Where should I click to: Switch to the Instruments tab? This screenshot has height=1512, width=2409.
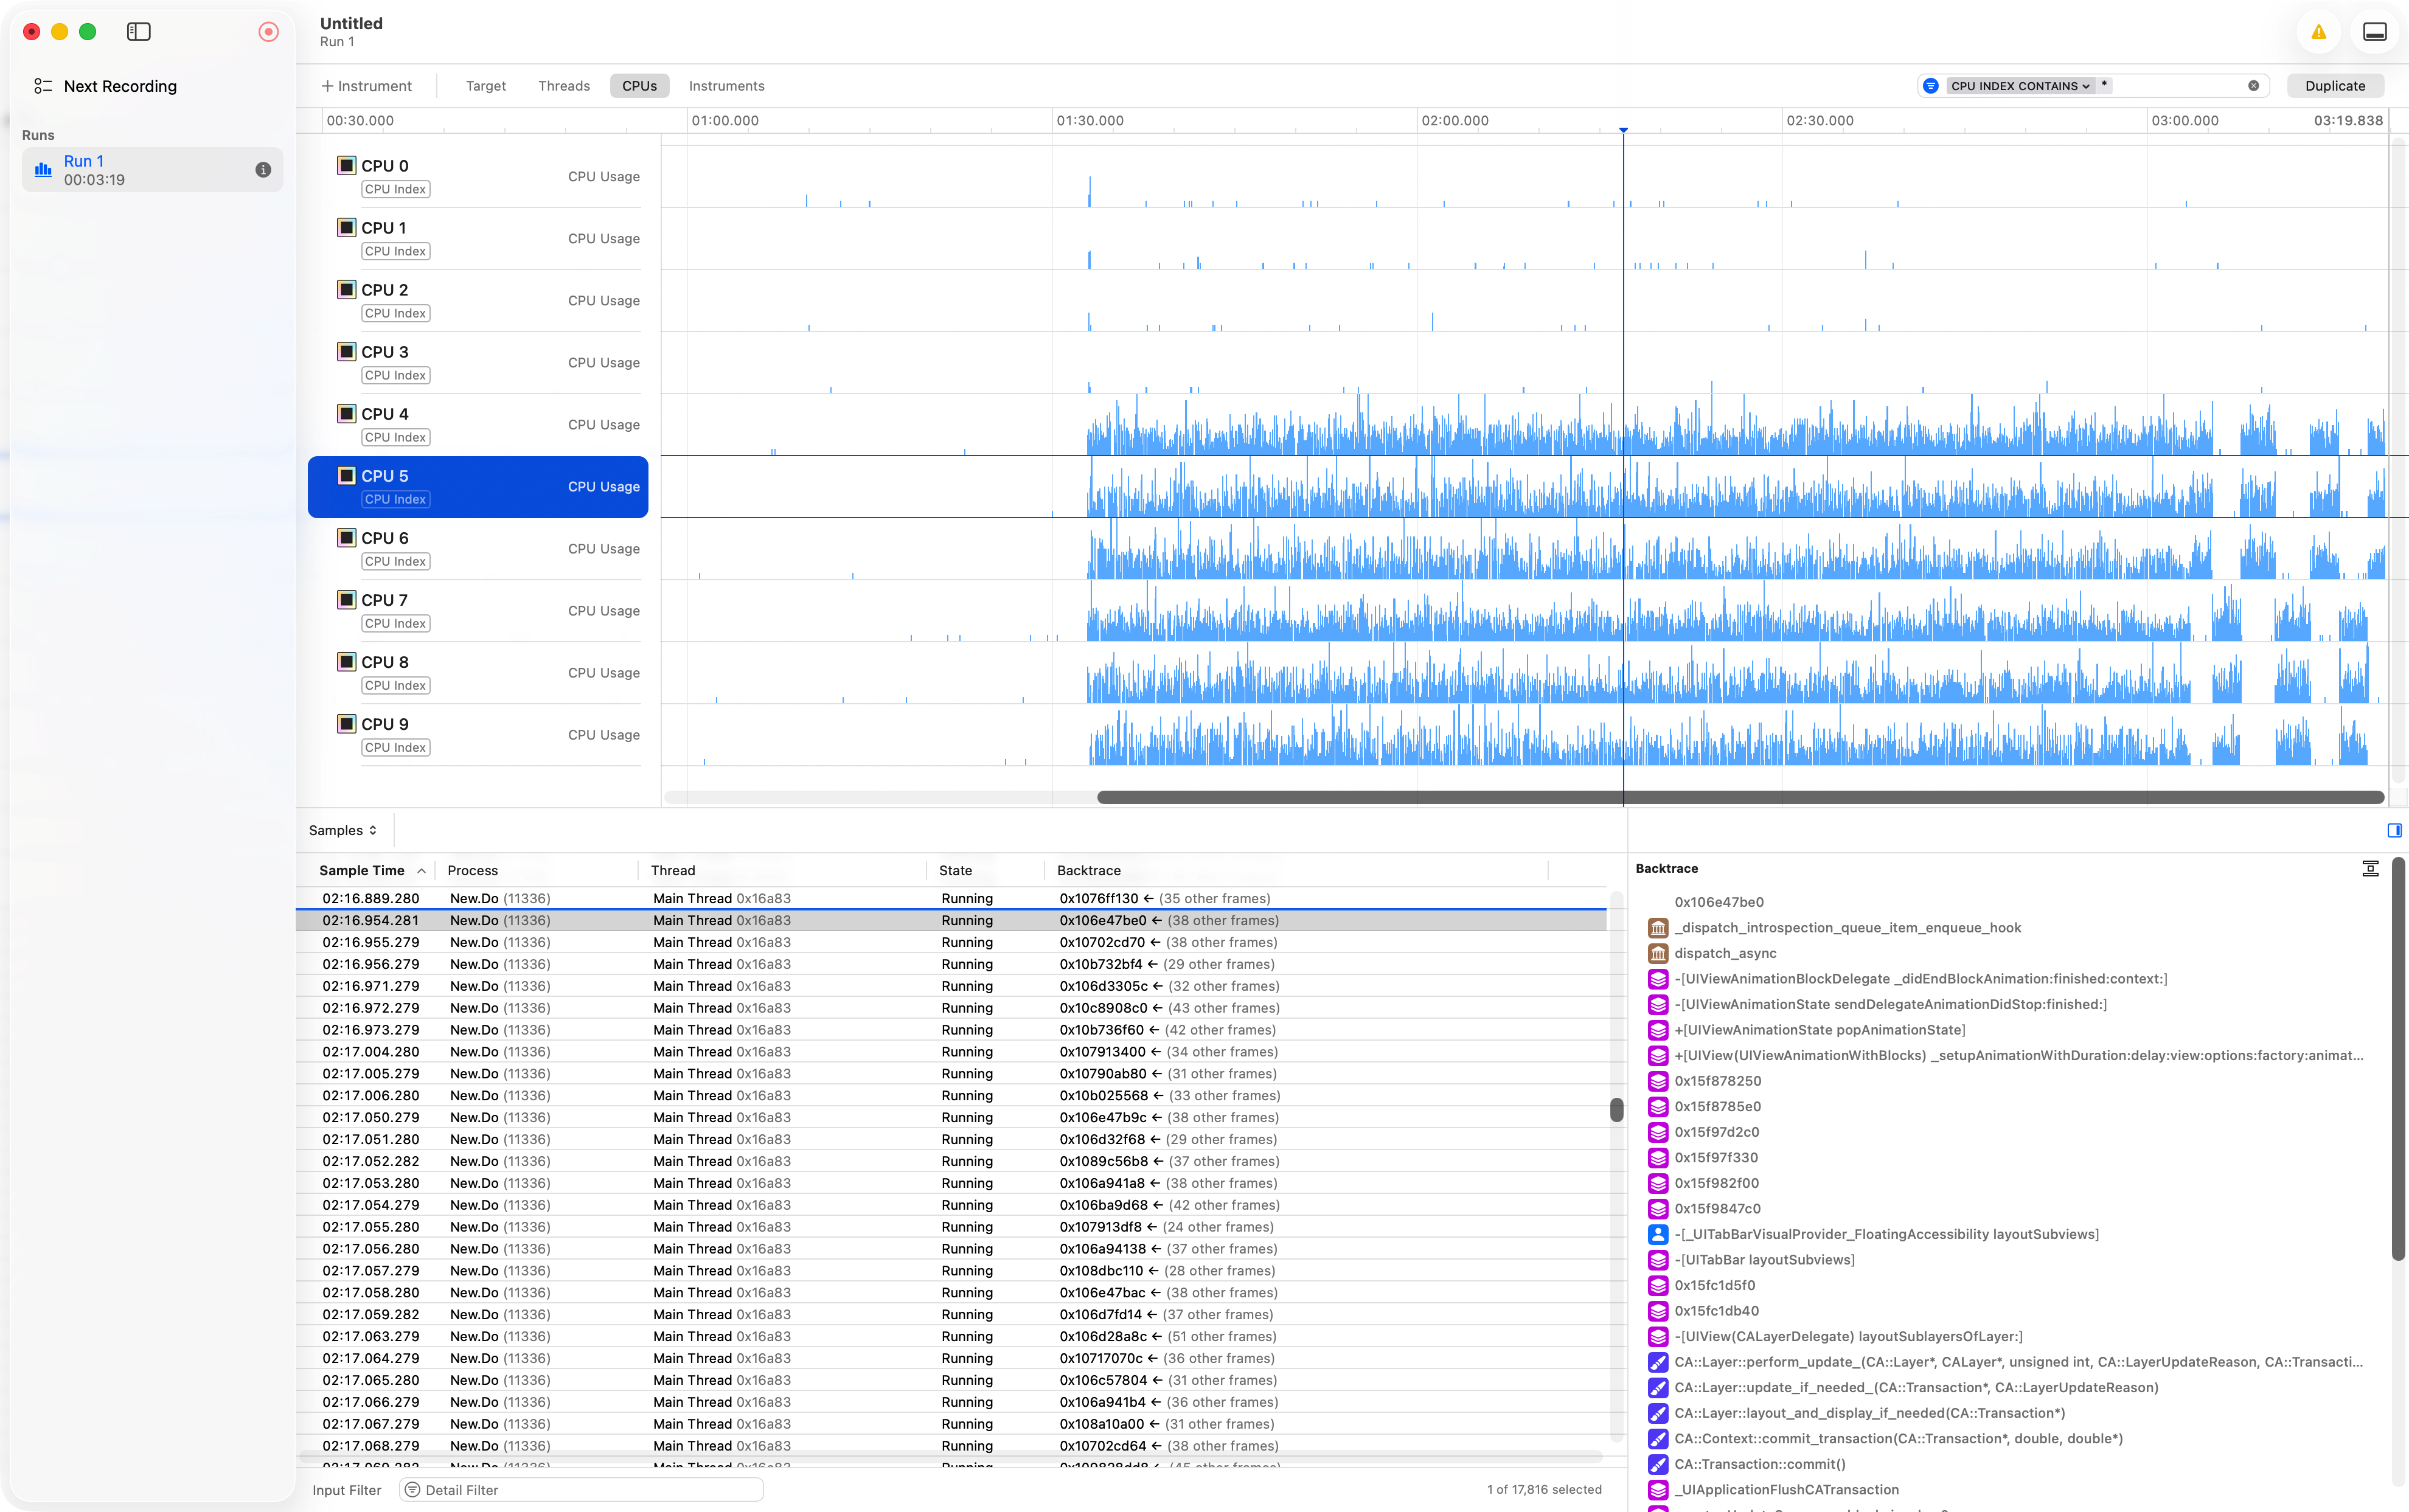point(726,86)
